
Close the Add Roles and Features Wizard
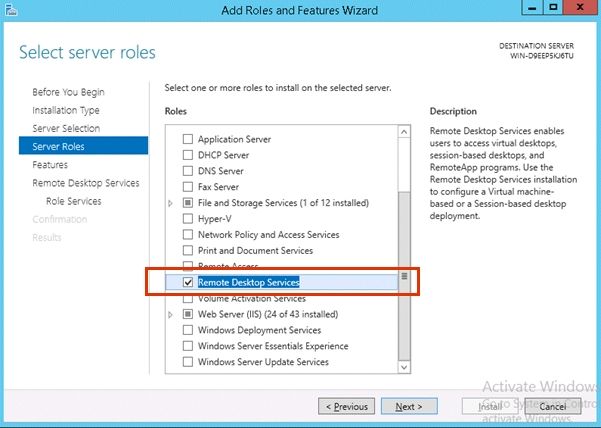click(x=580, y=7)
